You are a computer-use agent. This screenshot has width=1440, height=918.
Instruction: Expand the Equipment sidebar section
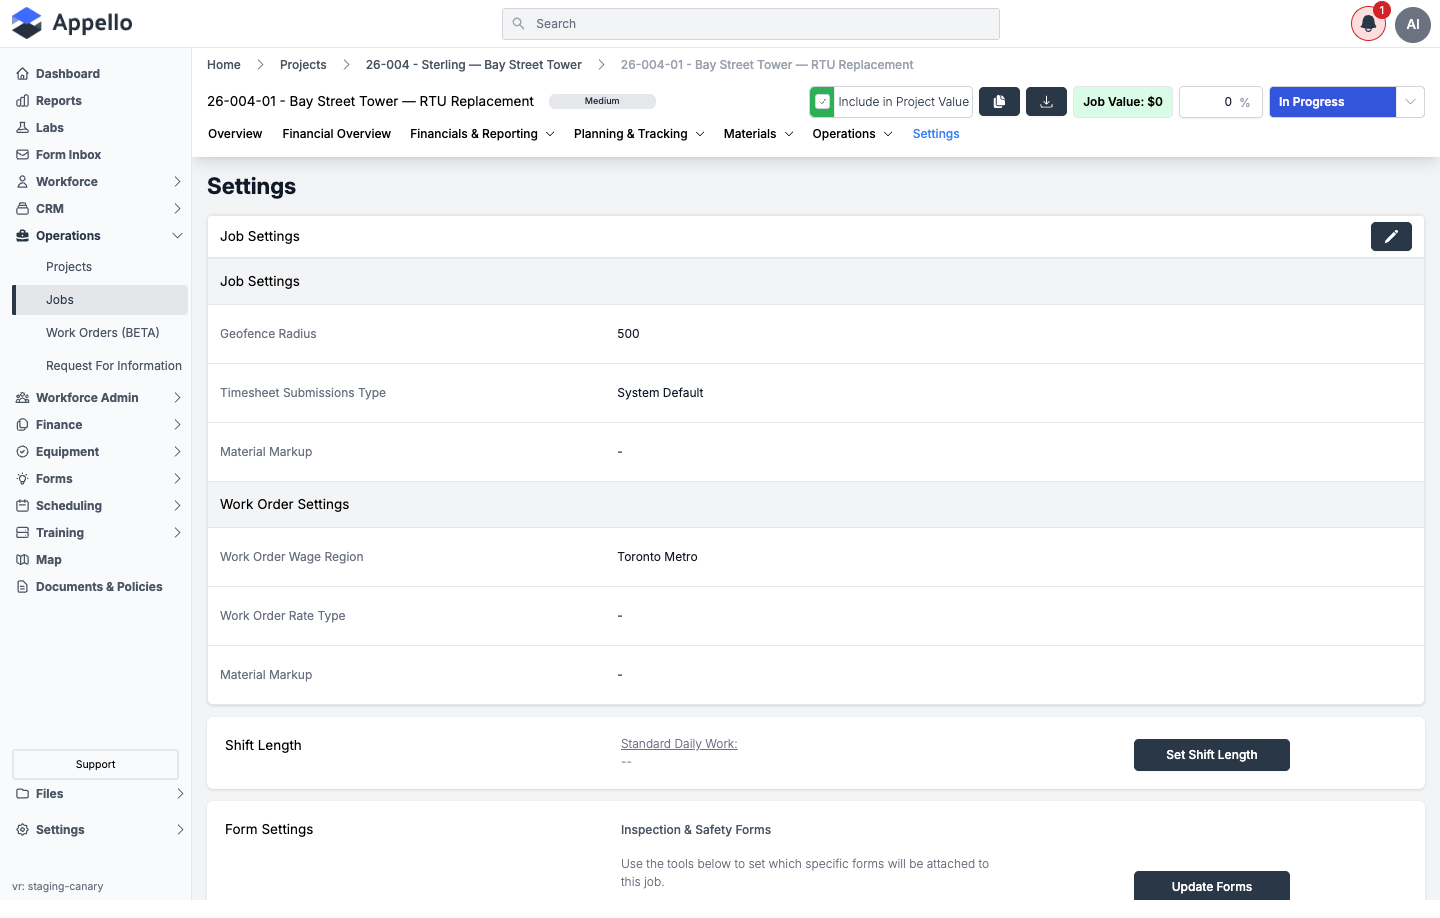[x=177, y=452]
